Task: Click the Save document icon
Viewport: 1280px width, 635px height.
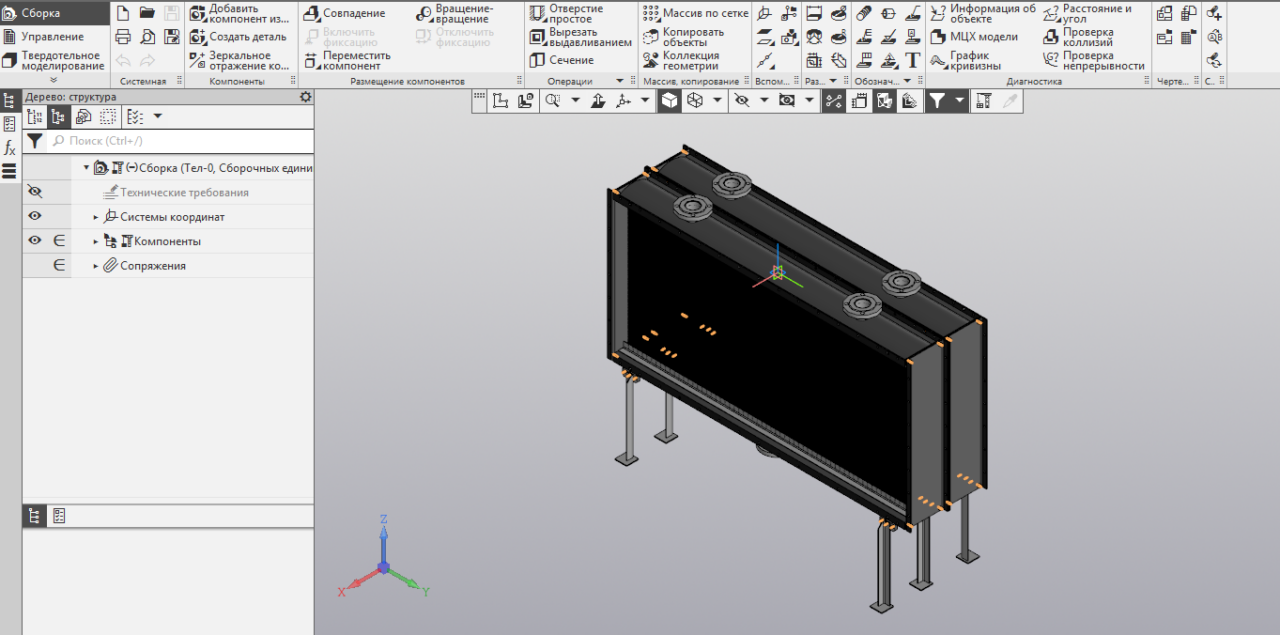Action: [172, 13]
